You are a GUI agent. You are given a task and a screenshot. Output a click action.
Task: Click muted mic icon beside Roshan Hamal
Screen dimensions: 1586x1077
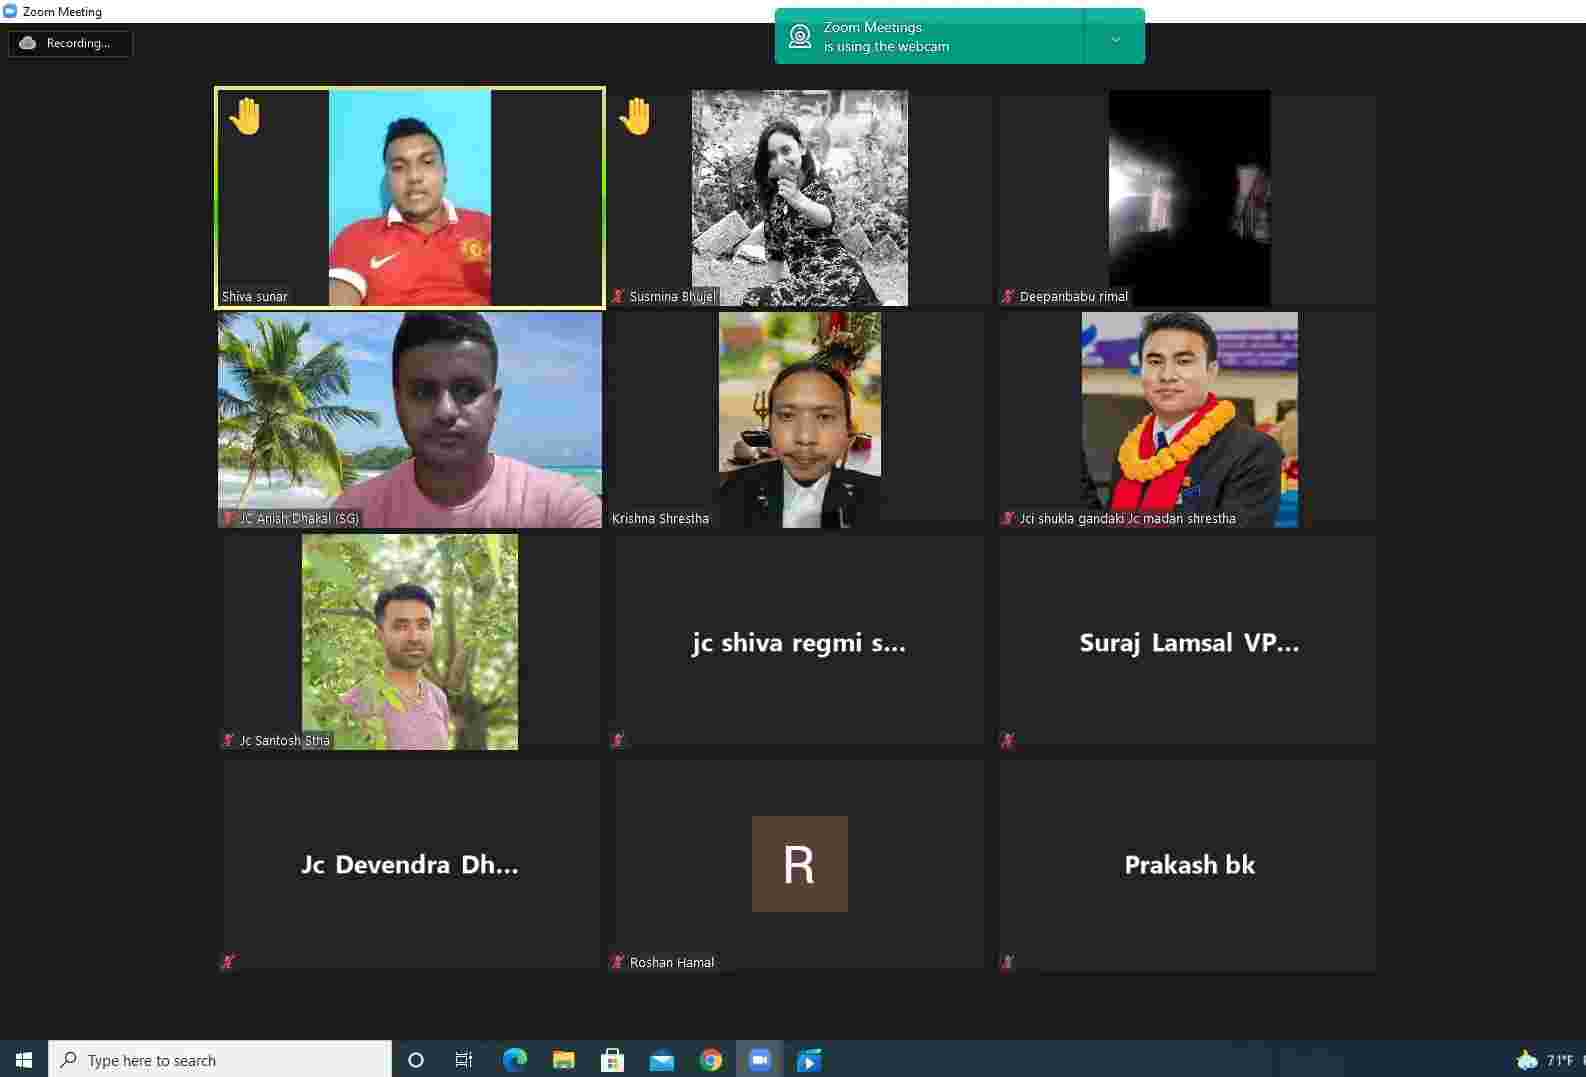click(x=618, y=962)
